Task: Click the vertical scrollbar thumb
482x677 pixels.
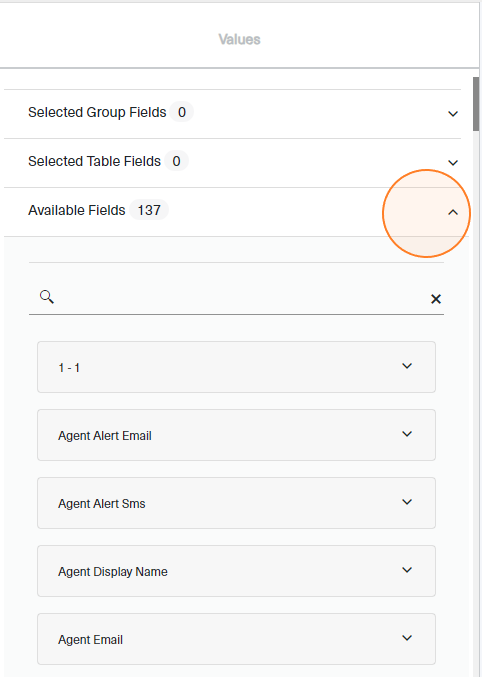Action: click(476, 104)
